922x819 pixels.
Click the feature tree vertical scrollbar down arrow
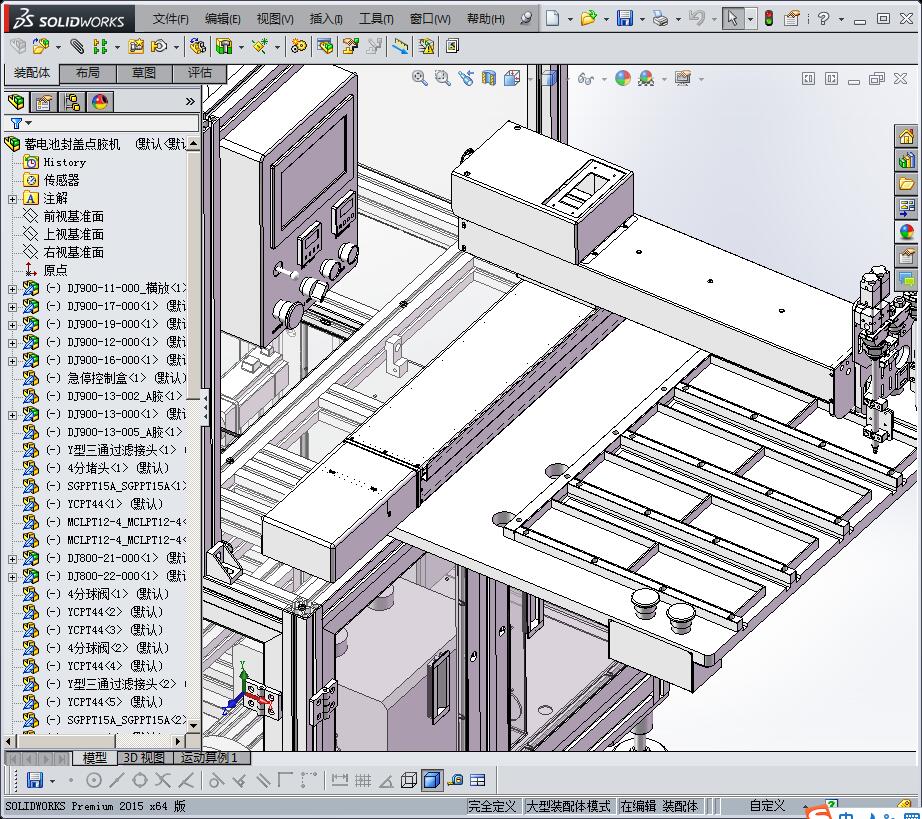tap(193, 726)
